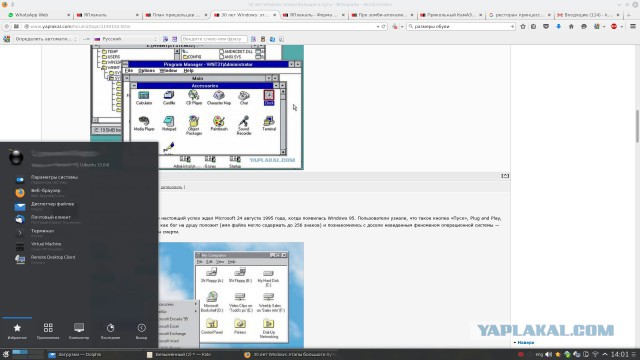This screenshot has width=640, height=360.
Task: Expand hidden tray icons with the up arrow
Action: point(604,354)
